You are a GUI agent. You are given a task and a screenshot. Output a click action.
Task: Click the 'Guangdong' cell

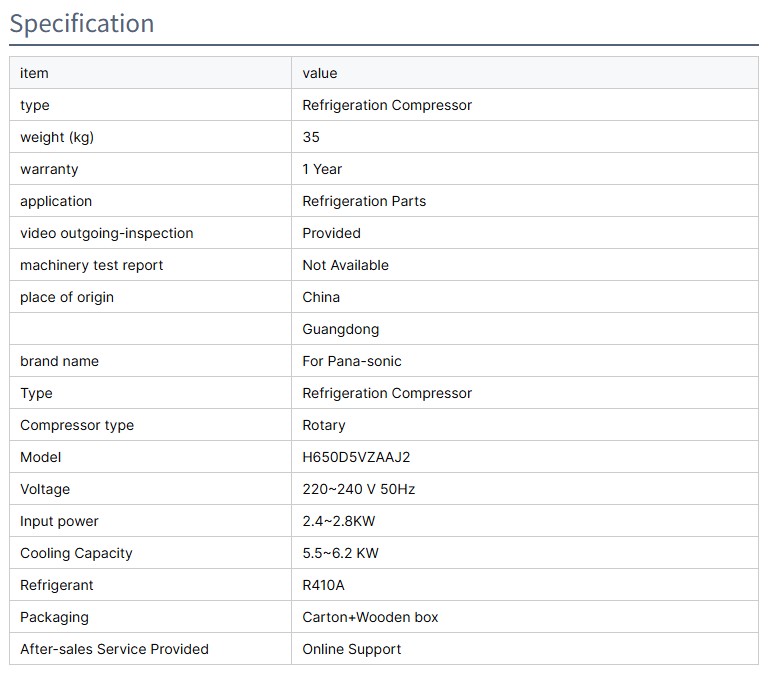click(x=340, y=329)
